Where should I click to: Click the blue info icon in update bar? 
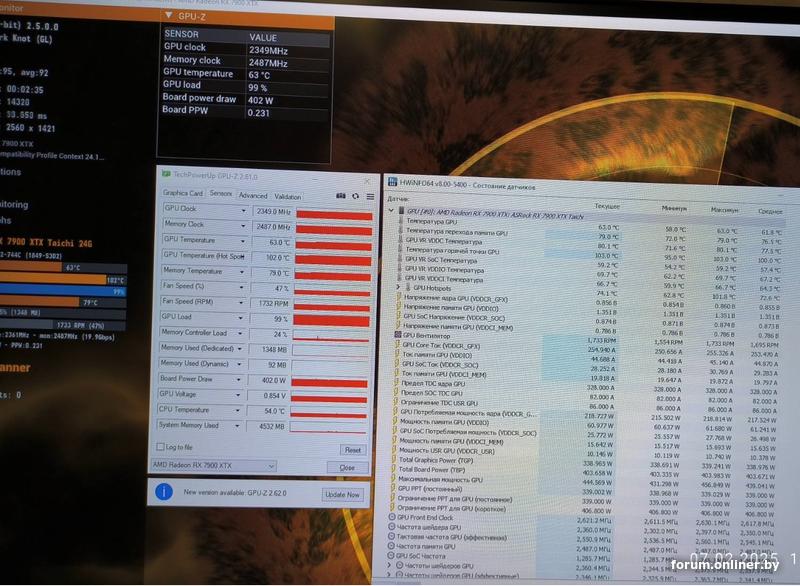(x=164, y=492)
